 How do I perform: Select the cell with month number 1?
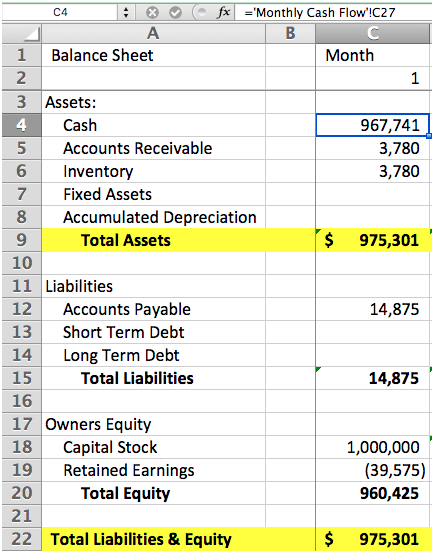point(373,78)
